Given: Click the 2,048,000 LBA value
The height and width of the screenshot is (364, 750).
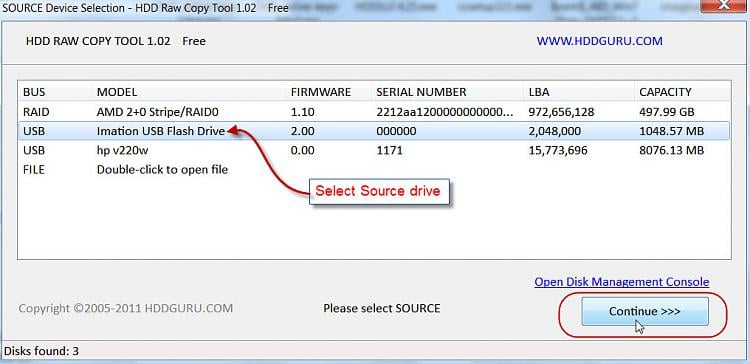Looking at the screenshot, I should (555, 132).
